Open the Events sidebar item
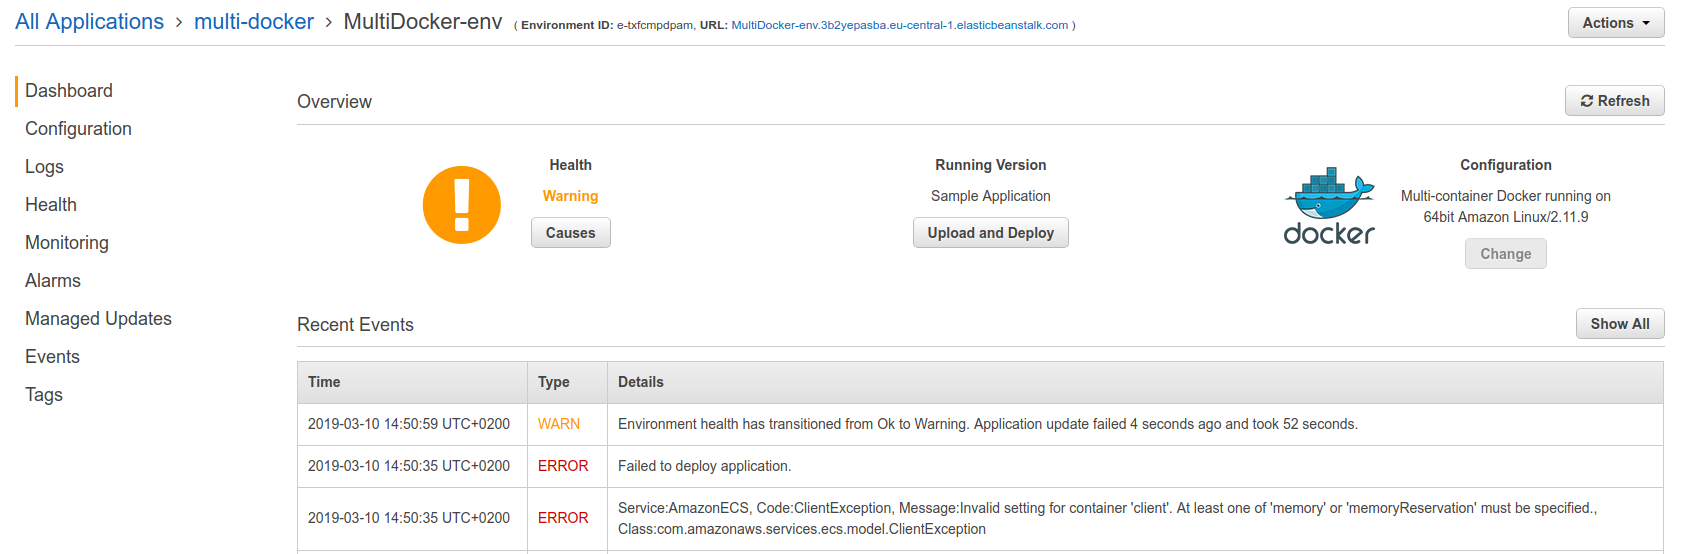The width and height of the screenshot is (1686, 554). point(52,357)
